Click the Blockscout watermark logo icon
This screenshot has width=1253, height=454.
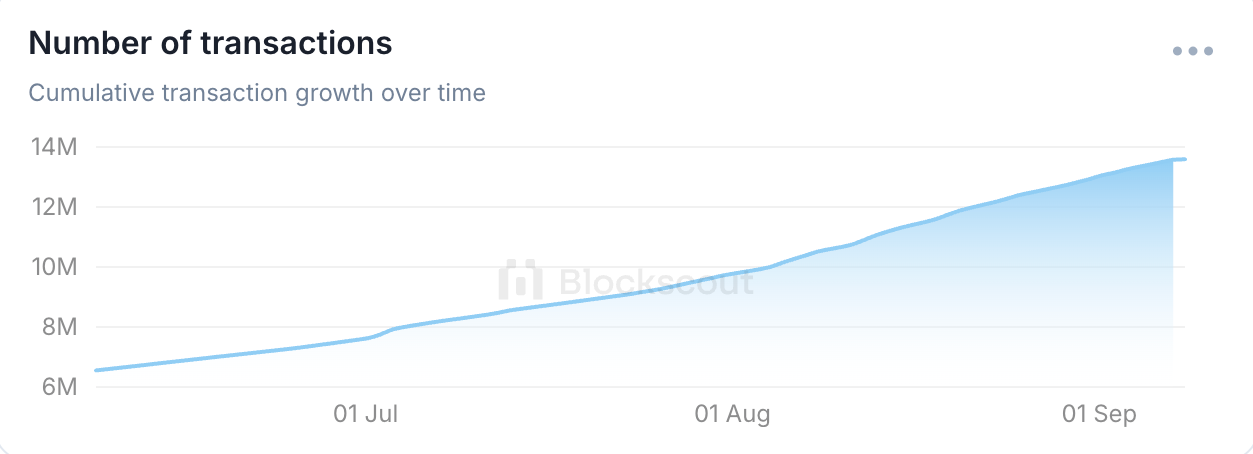(520, 280)
